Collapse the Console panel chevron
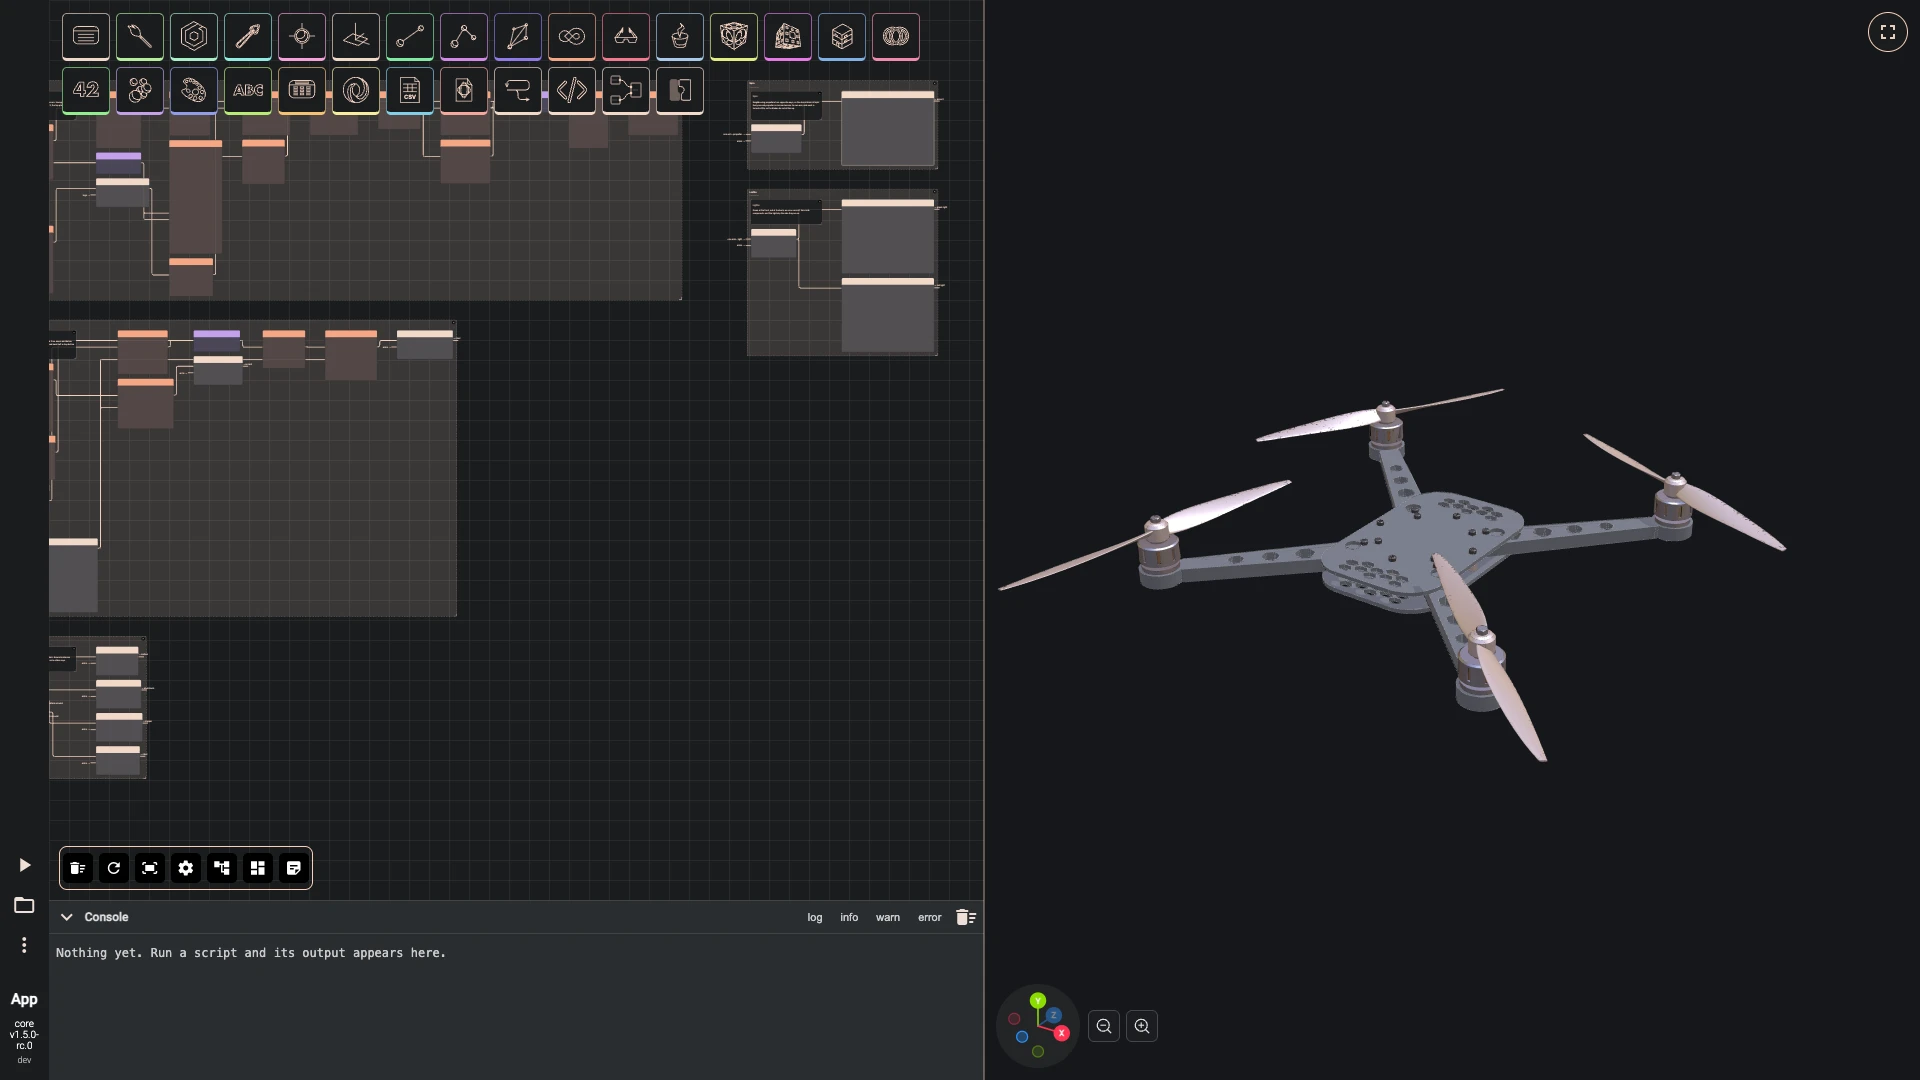The image size is (1920, 1080). (x=67, y=917)
